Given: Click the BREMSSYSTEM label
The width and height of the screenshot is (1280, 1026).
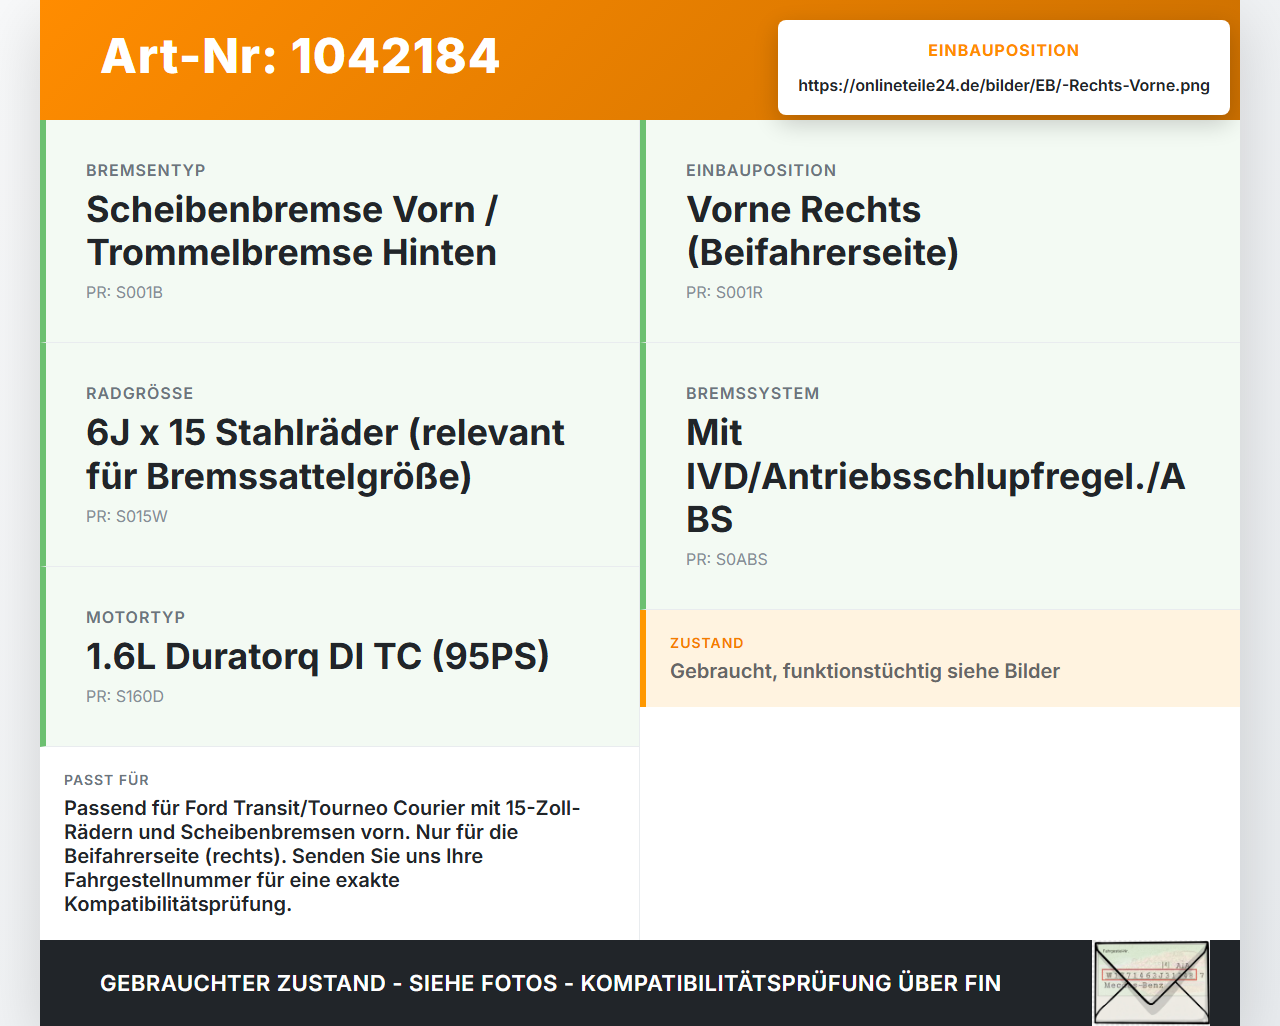Looking at the screenshot, I should (753, 394).
